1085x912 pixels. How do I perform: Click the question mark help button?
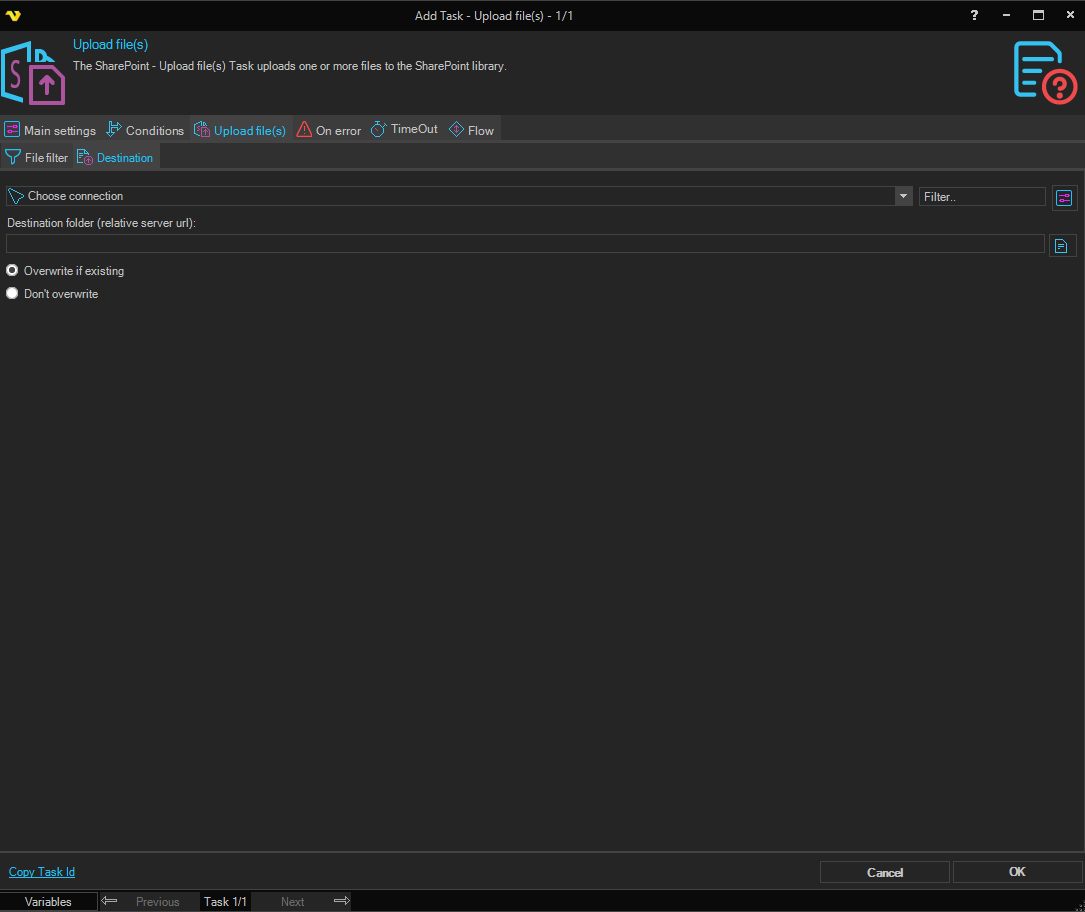click(974, 15)
